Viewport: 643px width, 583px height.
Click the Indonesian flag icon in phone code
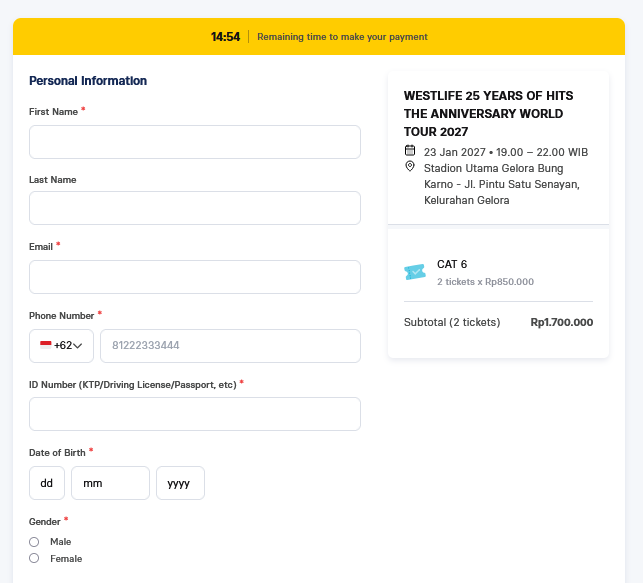tap(46, 345)
